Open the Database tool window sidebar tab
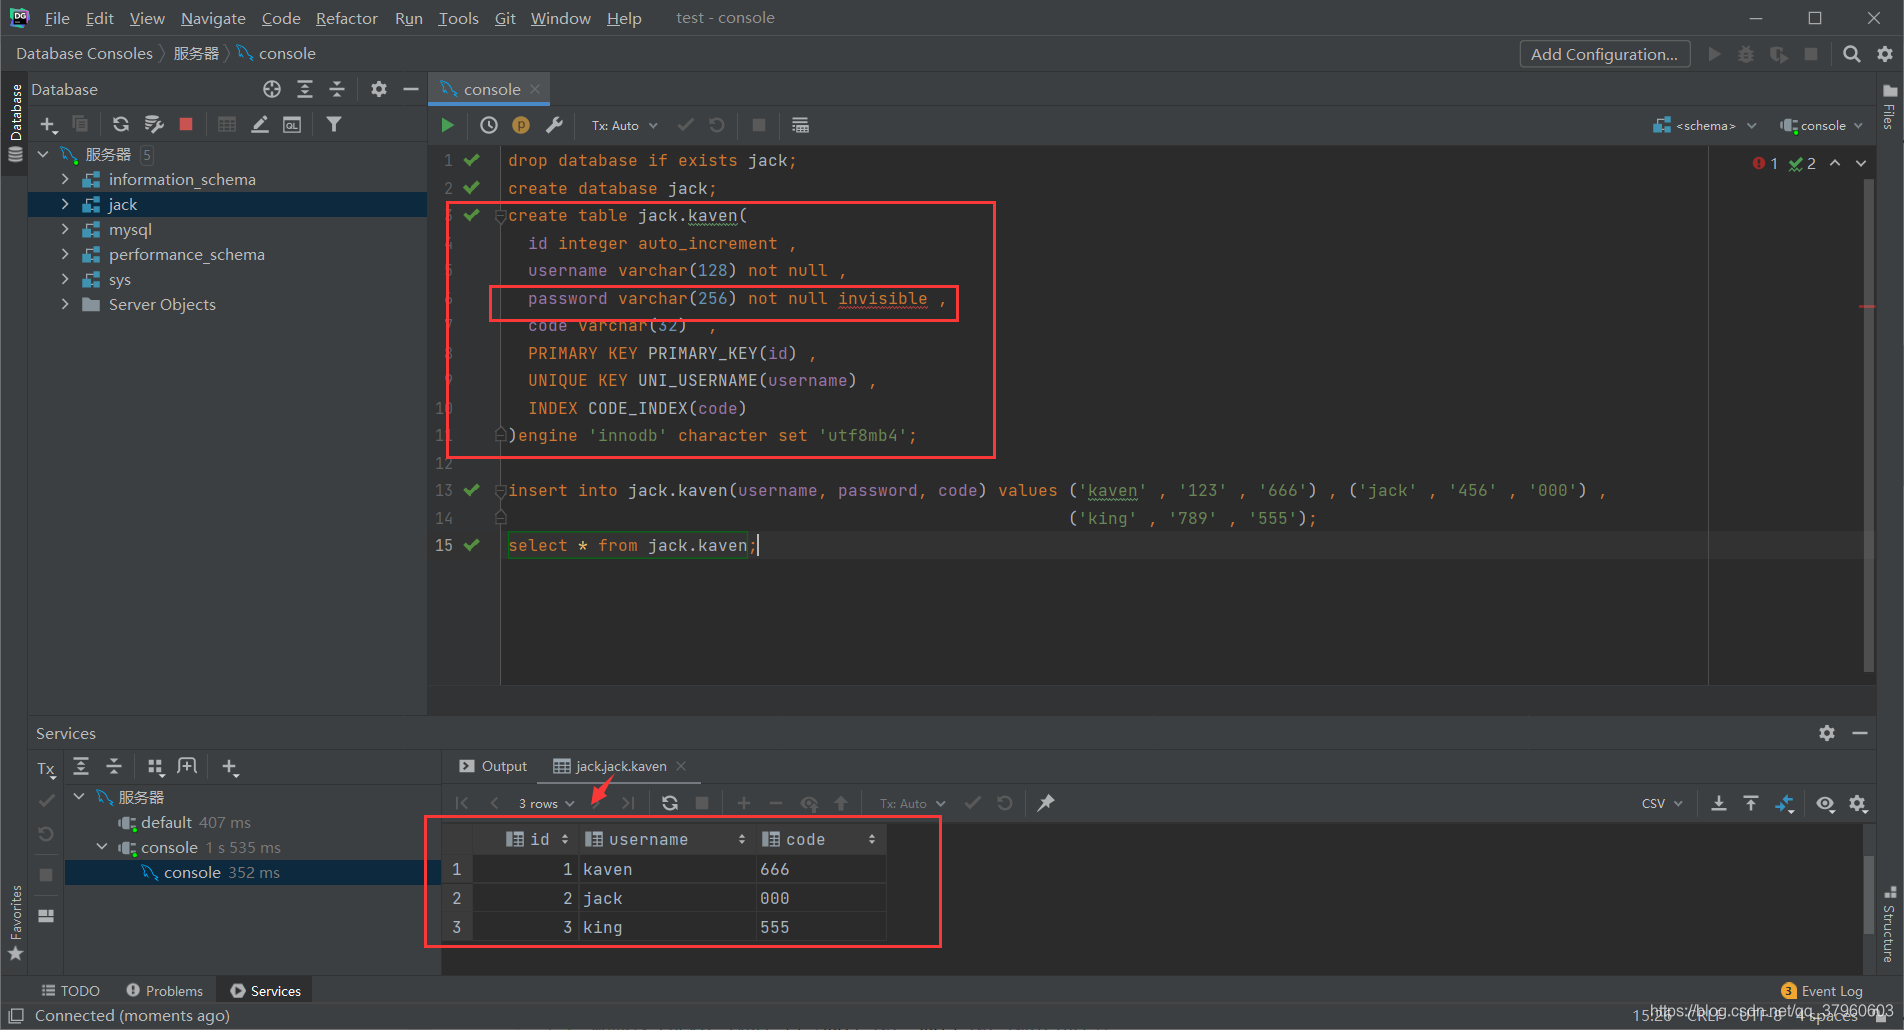 click(15, 123)
